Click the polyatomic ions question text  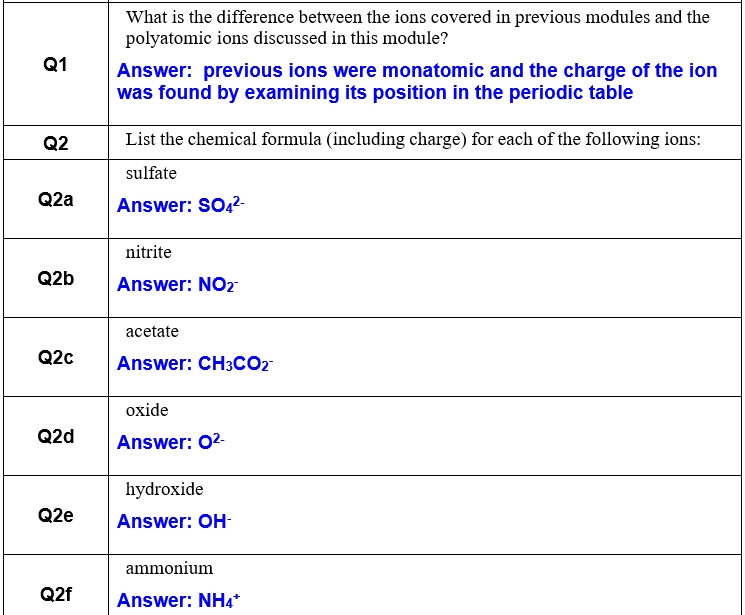417,28
